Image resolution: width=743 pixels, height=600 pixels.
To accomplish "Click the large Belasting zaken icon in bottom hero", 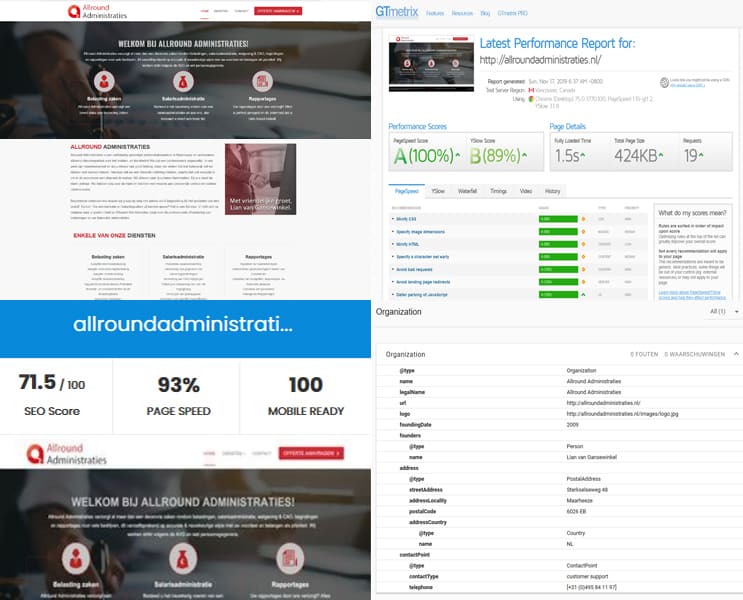I will 76,557.
